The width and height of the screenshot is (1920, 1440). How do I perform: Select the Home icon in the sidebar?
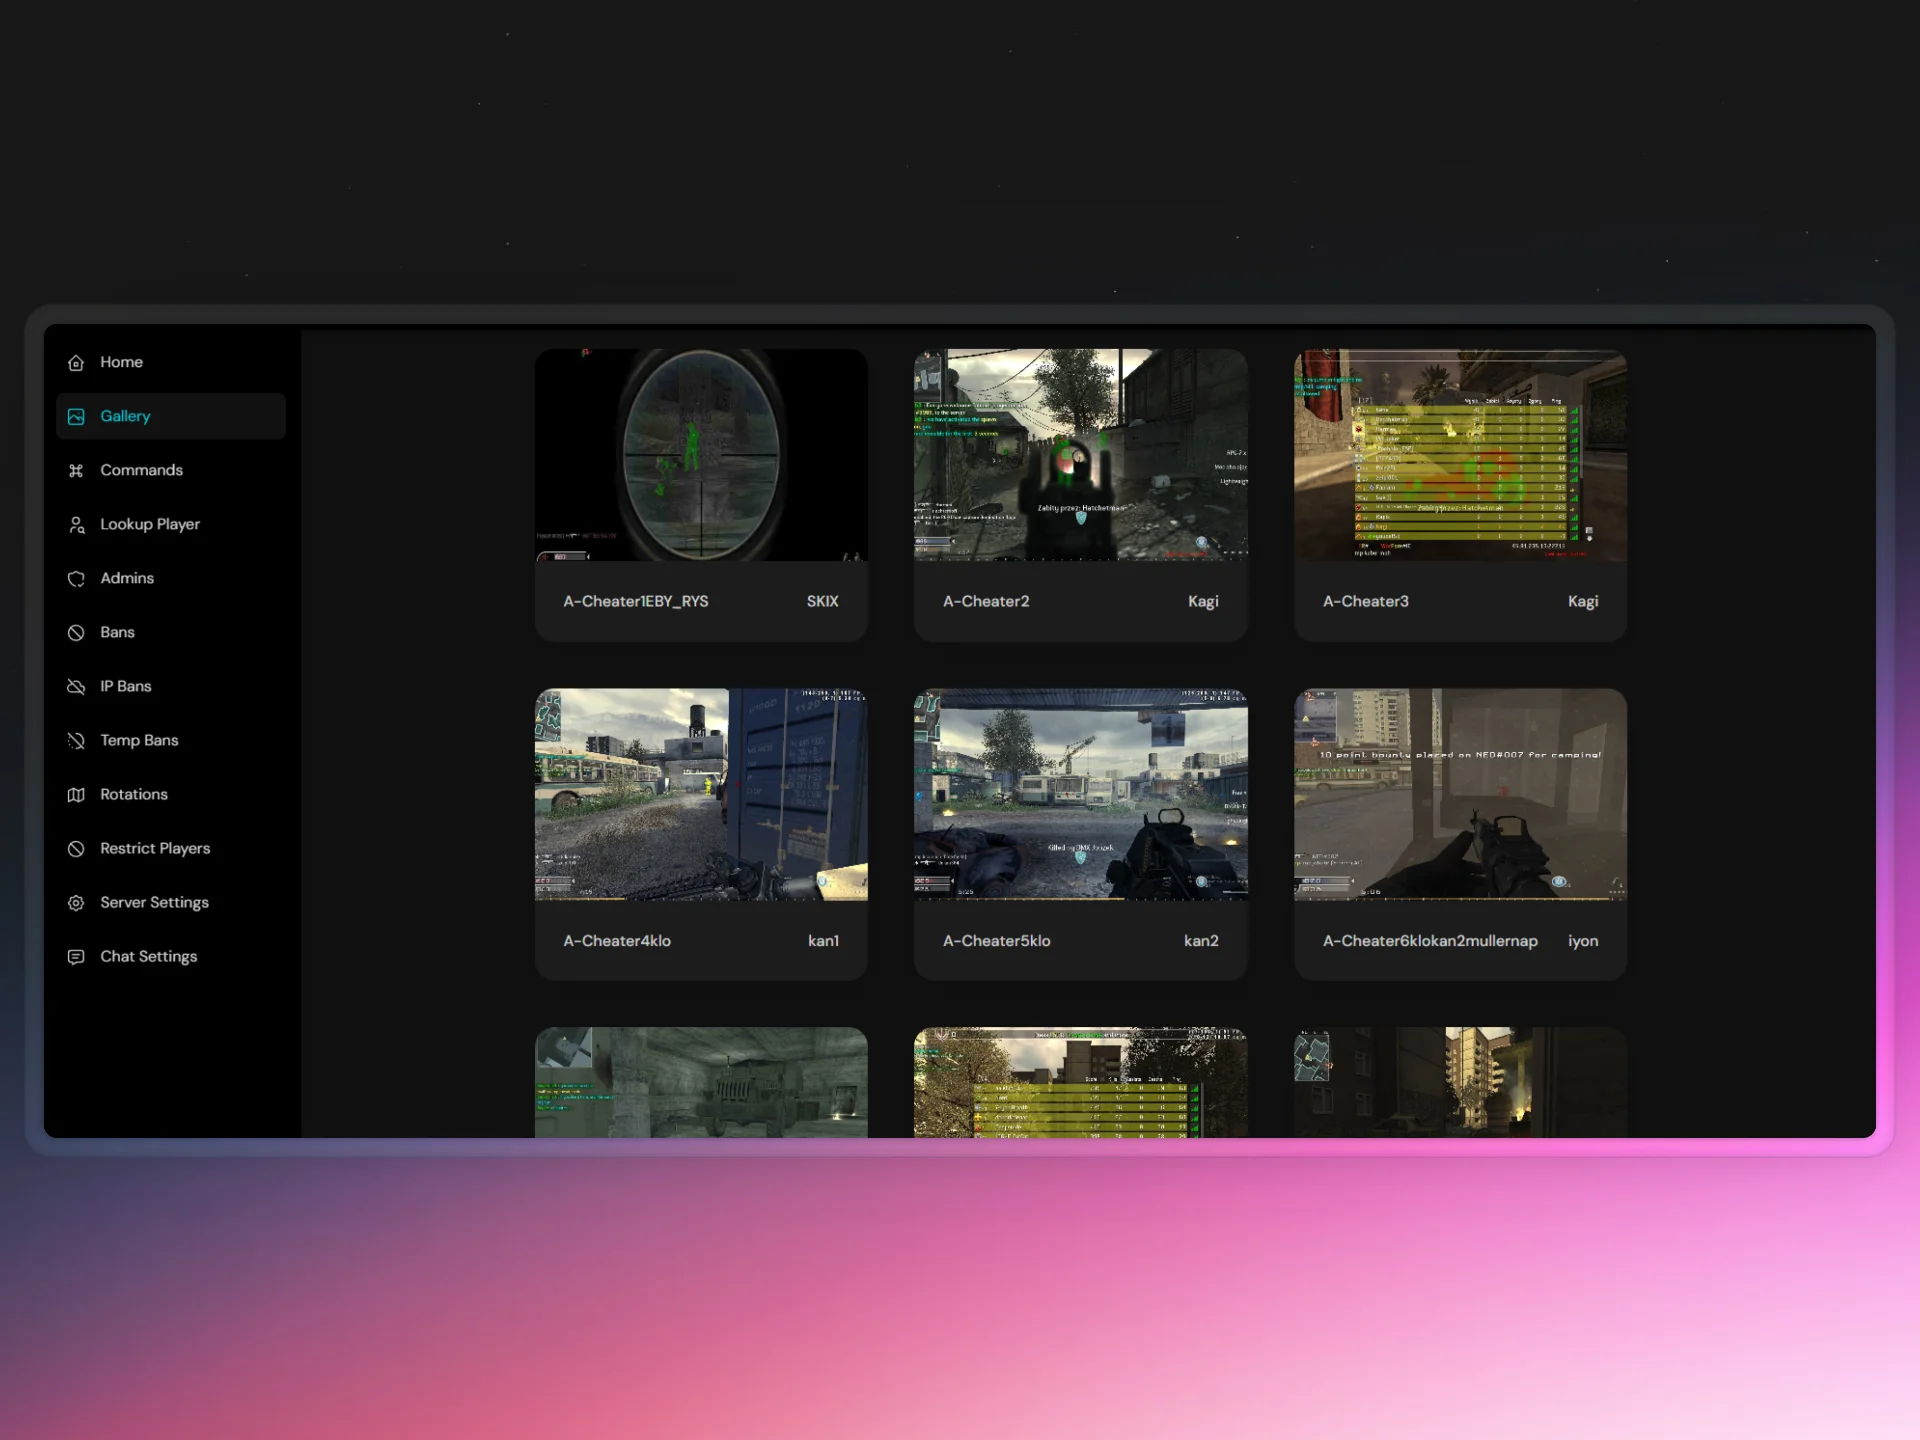pyautogui.click(x=77, y=362)
